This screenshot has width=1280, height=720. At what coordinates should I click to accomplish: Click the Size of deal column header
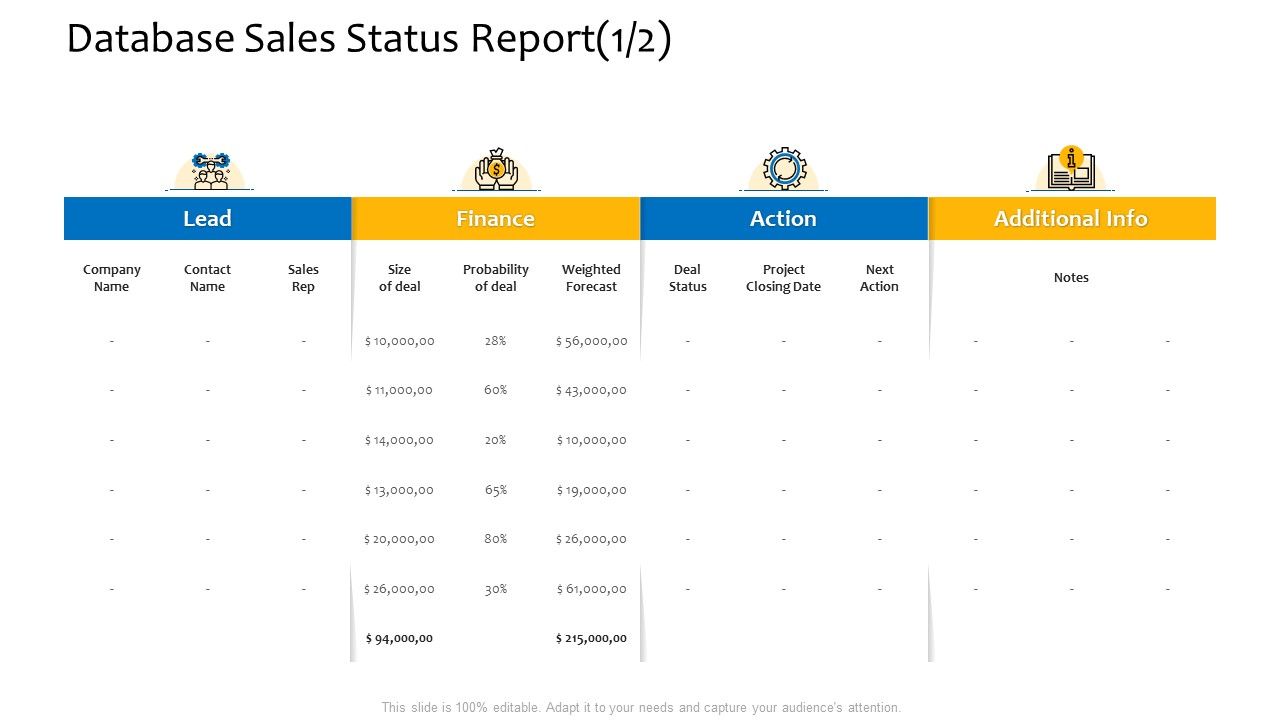[x=400, y=278]
